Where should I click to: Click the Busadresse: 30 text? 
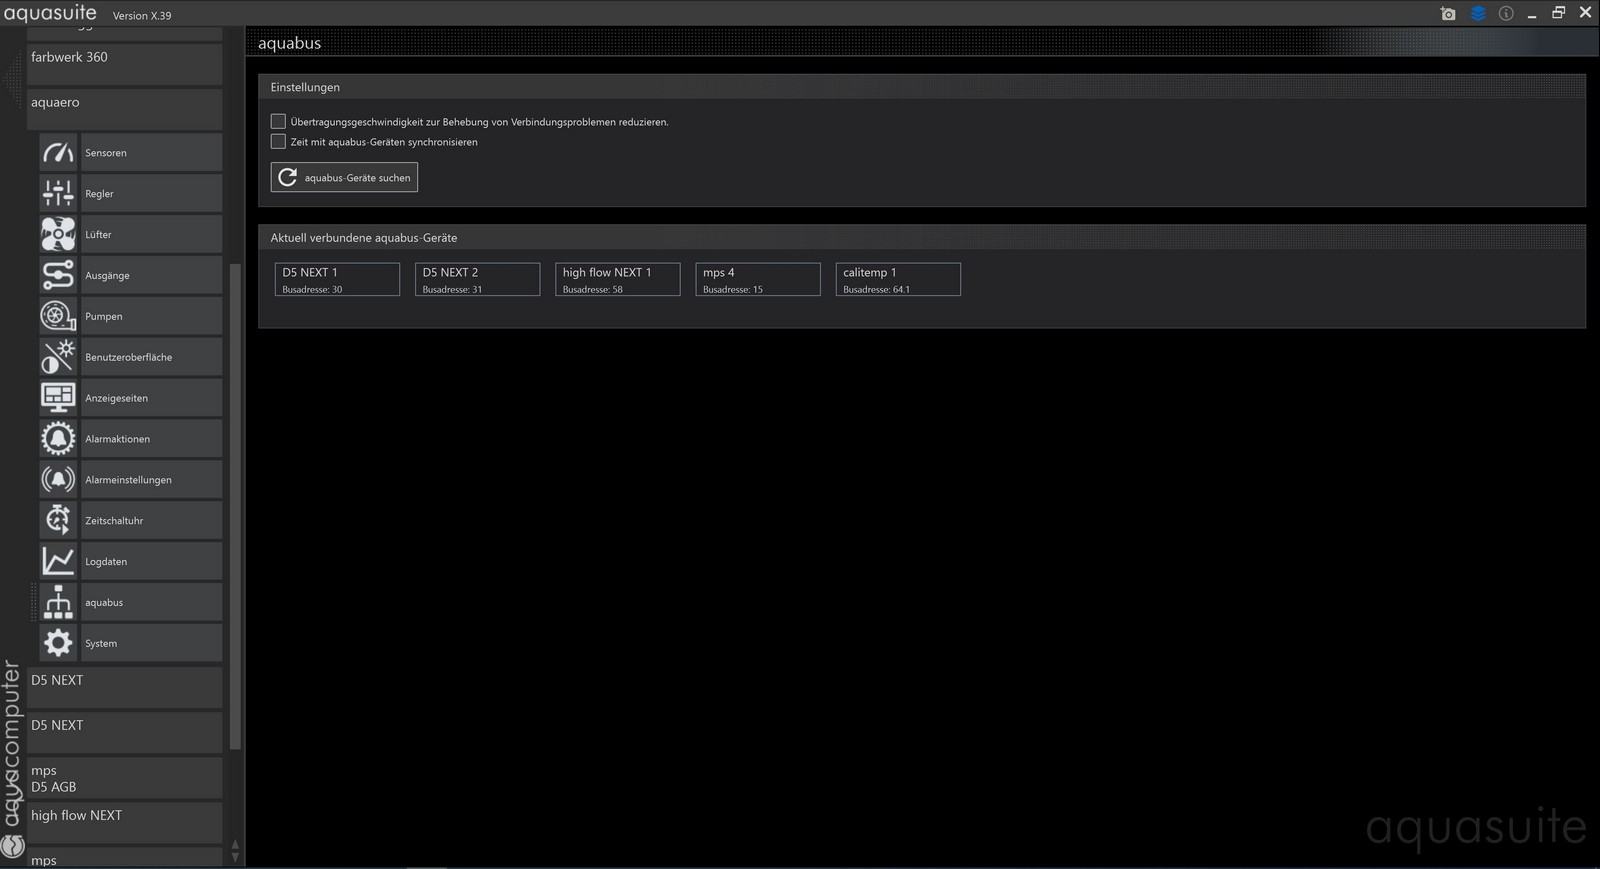tap(312, 290)
